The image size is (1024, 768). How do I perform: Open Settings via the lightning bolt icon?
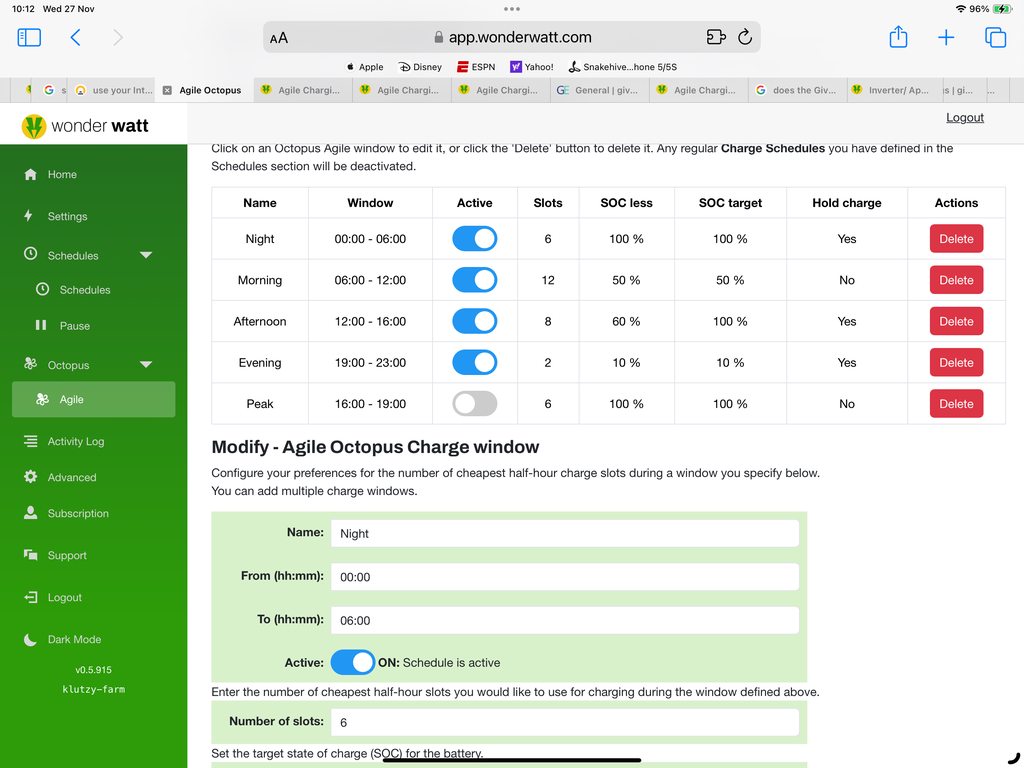[30, 216]
